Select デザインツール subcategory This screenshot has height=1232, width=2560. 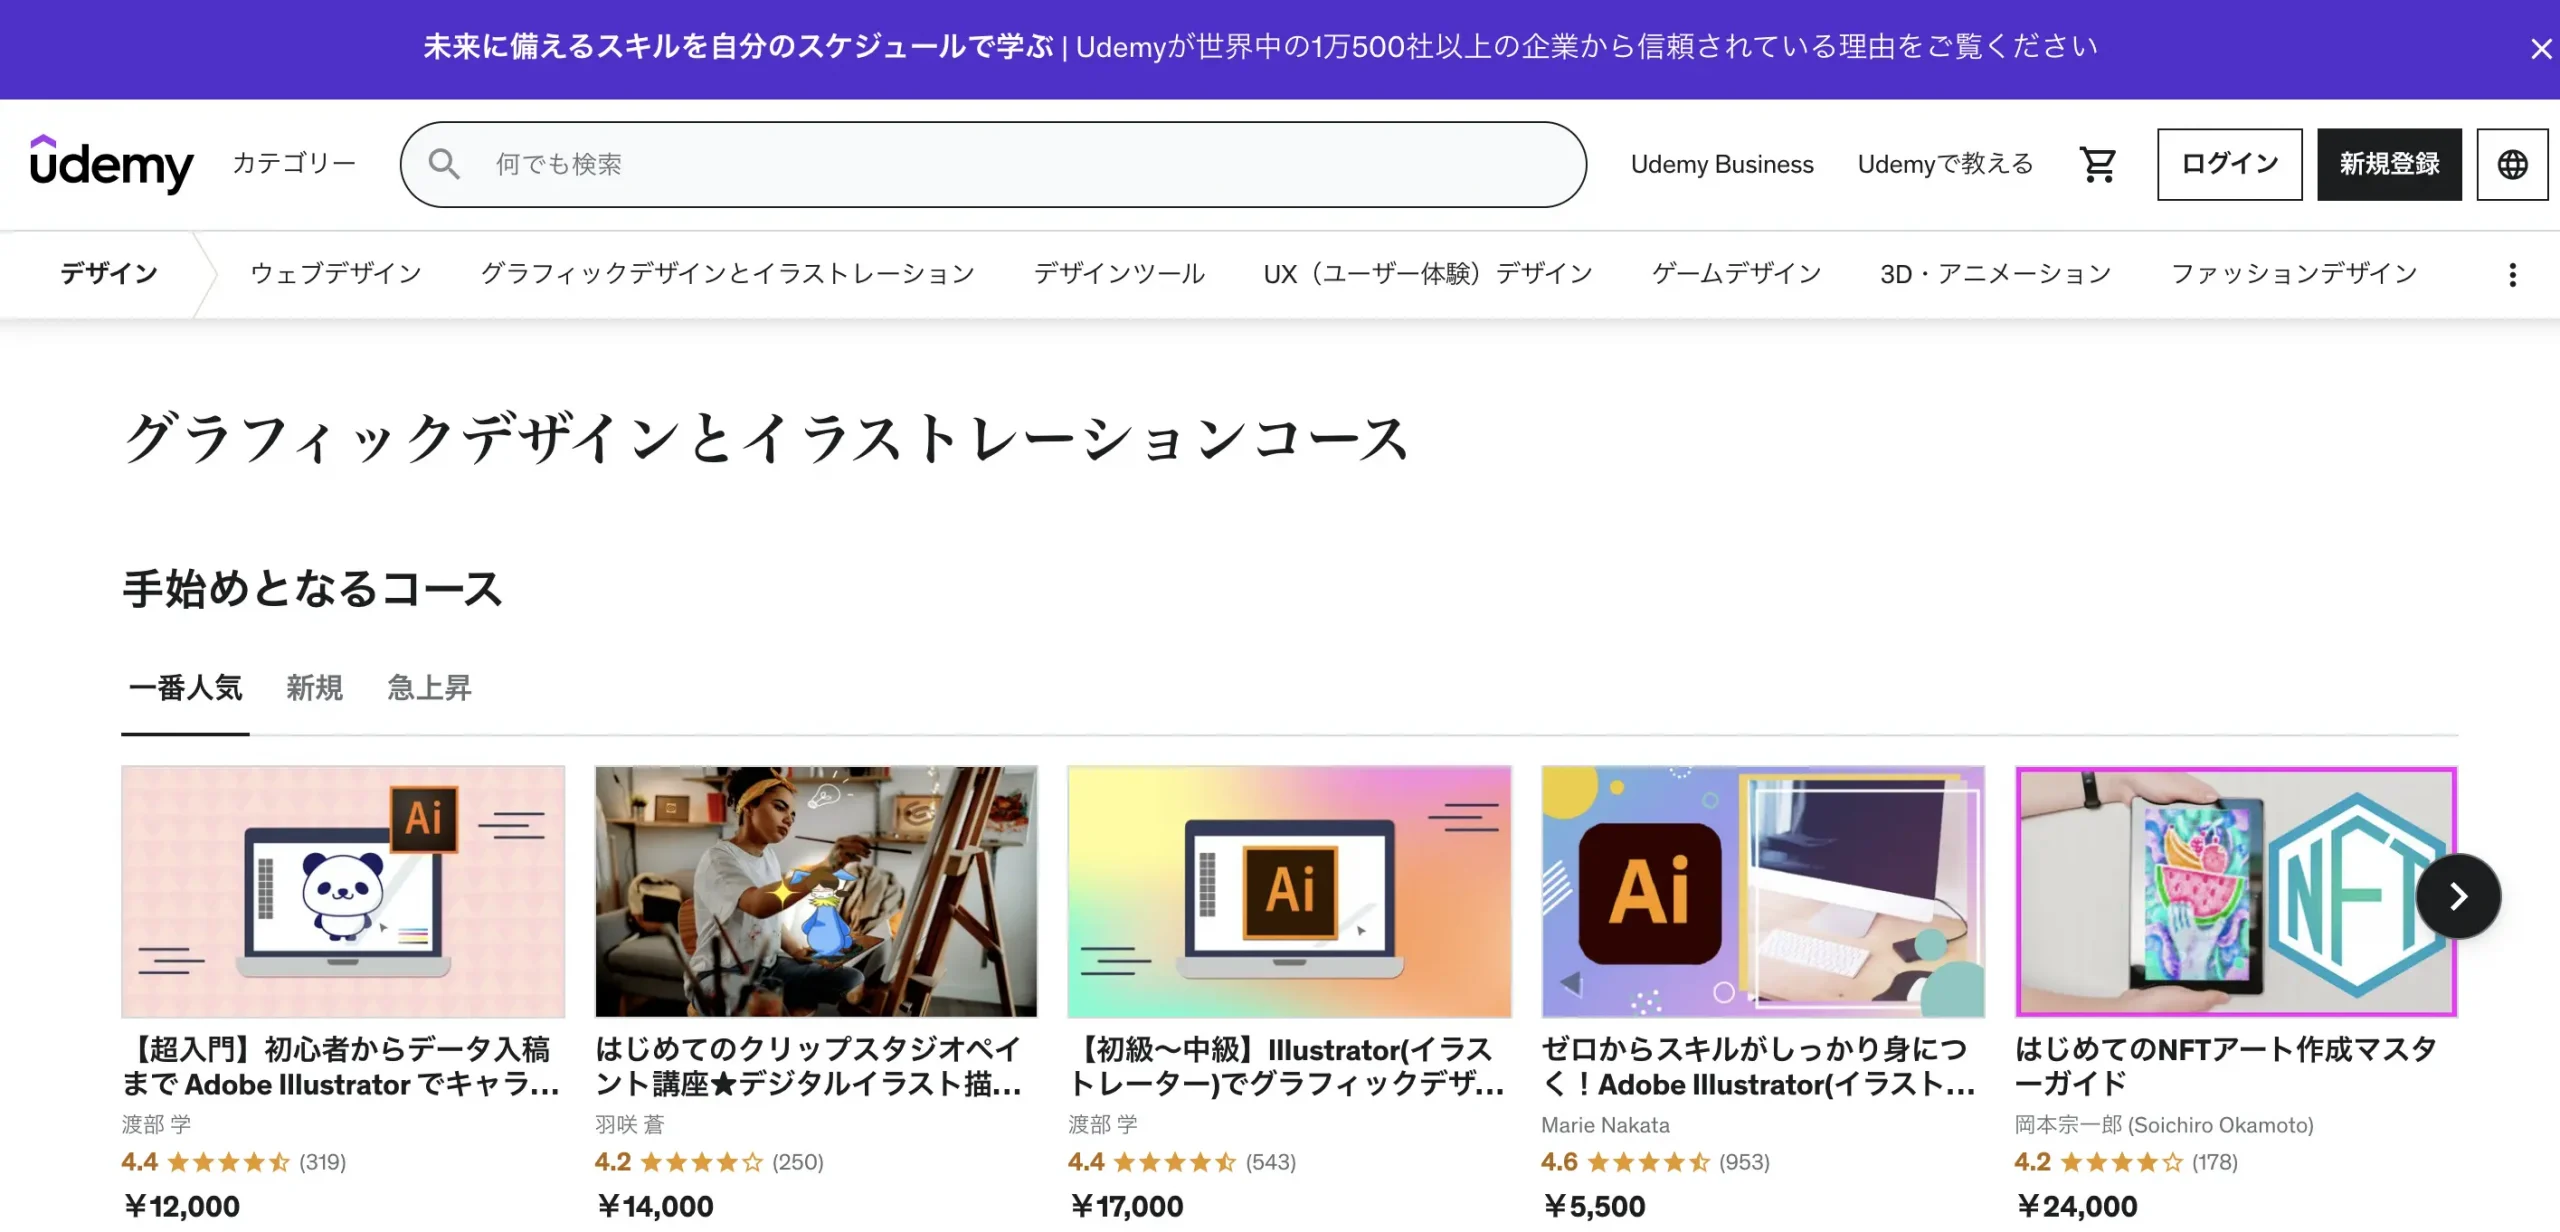click(1119, 274)
